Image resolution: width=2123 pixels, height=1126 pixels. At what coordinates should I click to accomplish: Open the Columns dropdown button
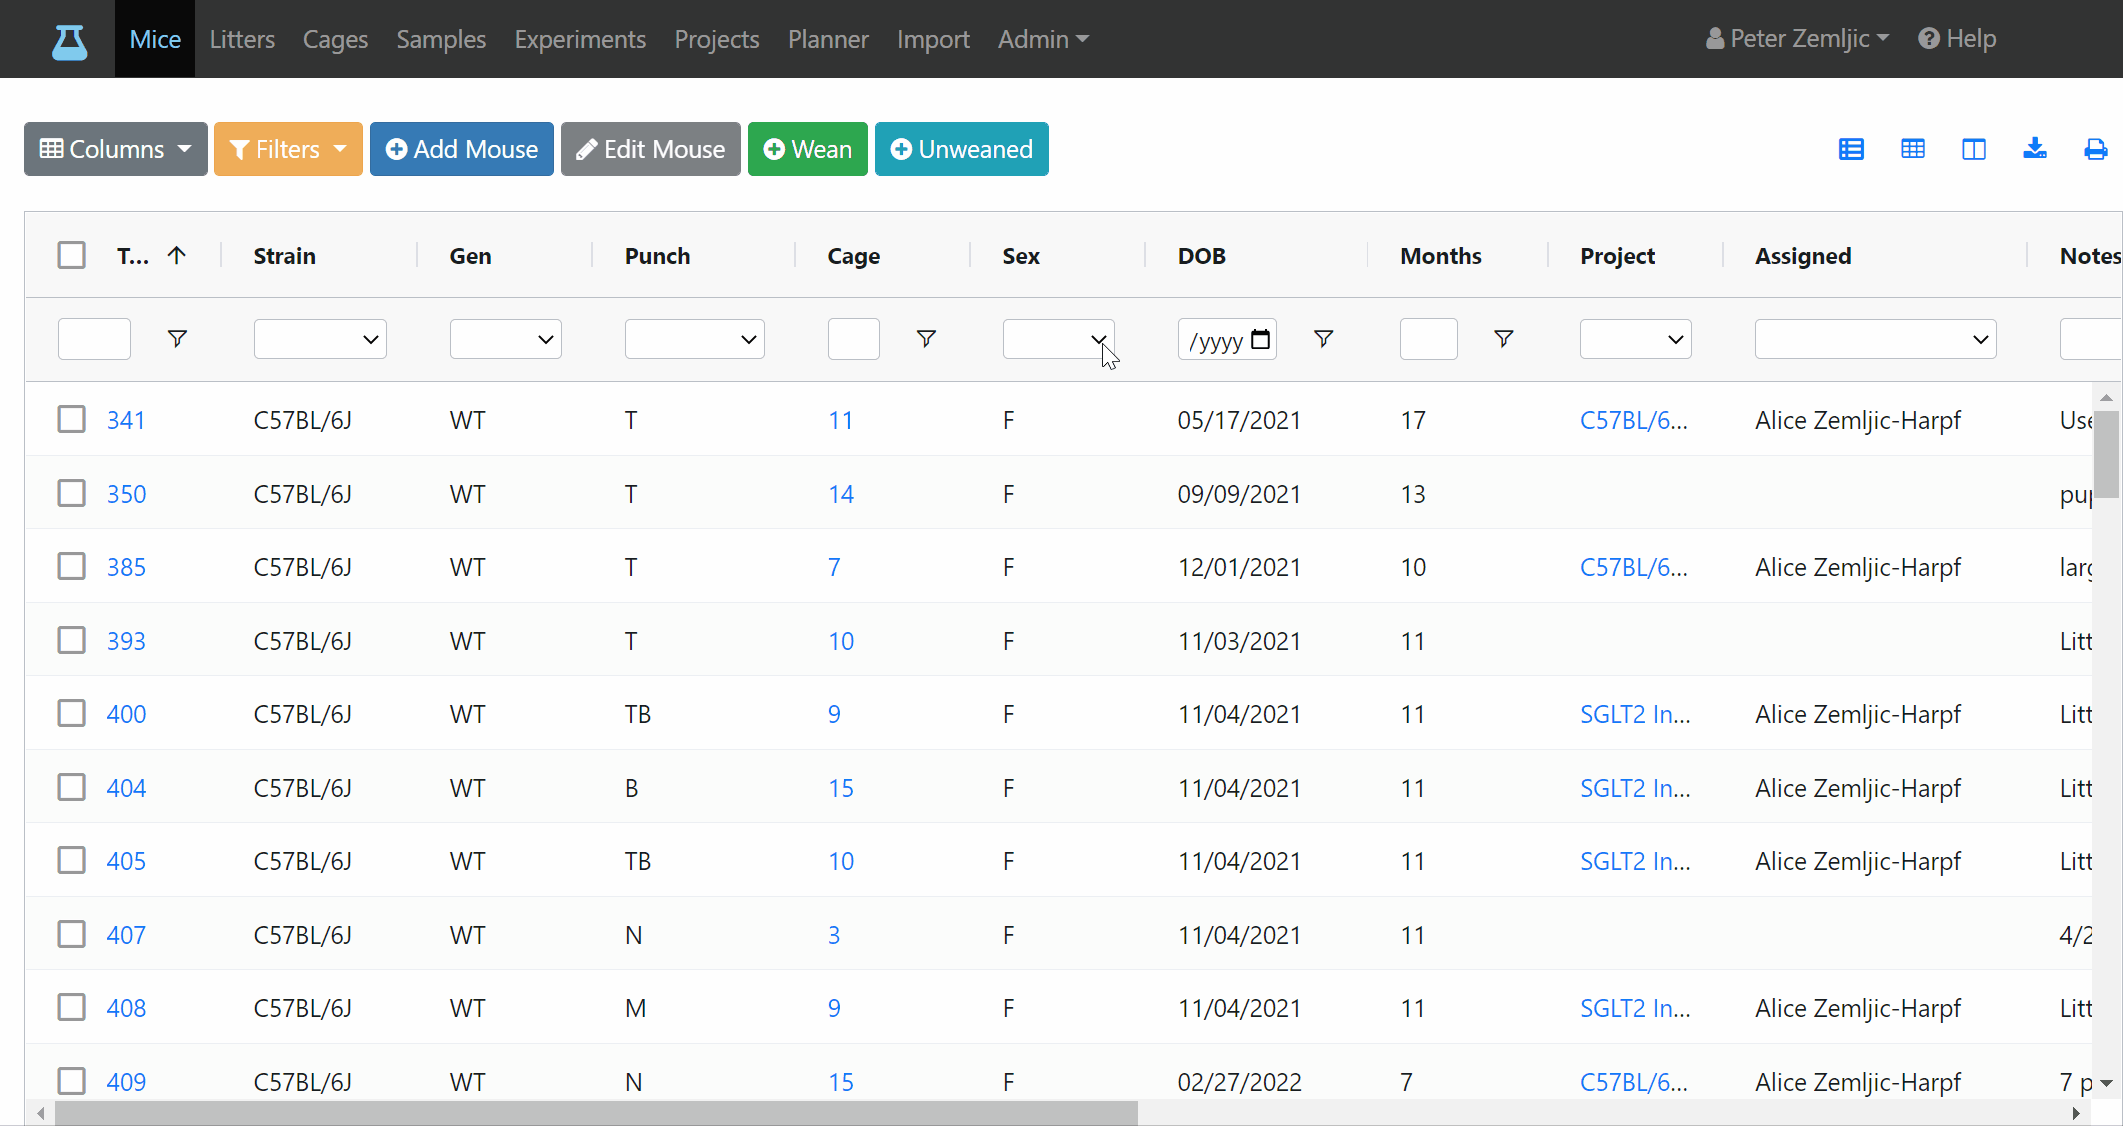pos(116,149)
